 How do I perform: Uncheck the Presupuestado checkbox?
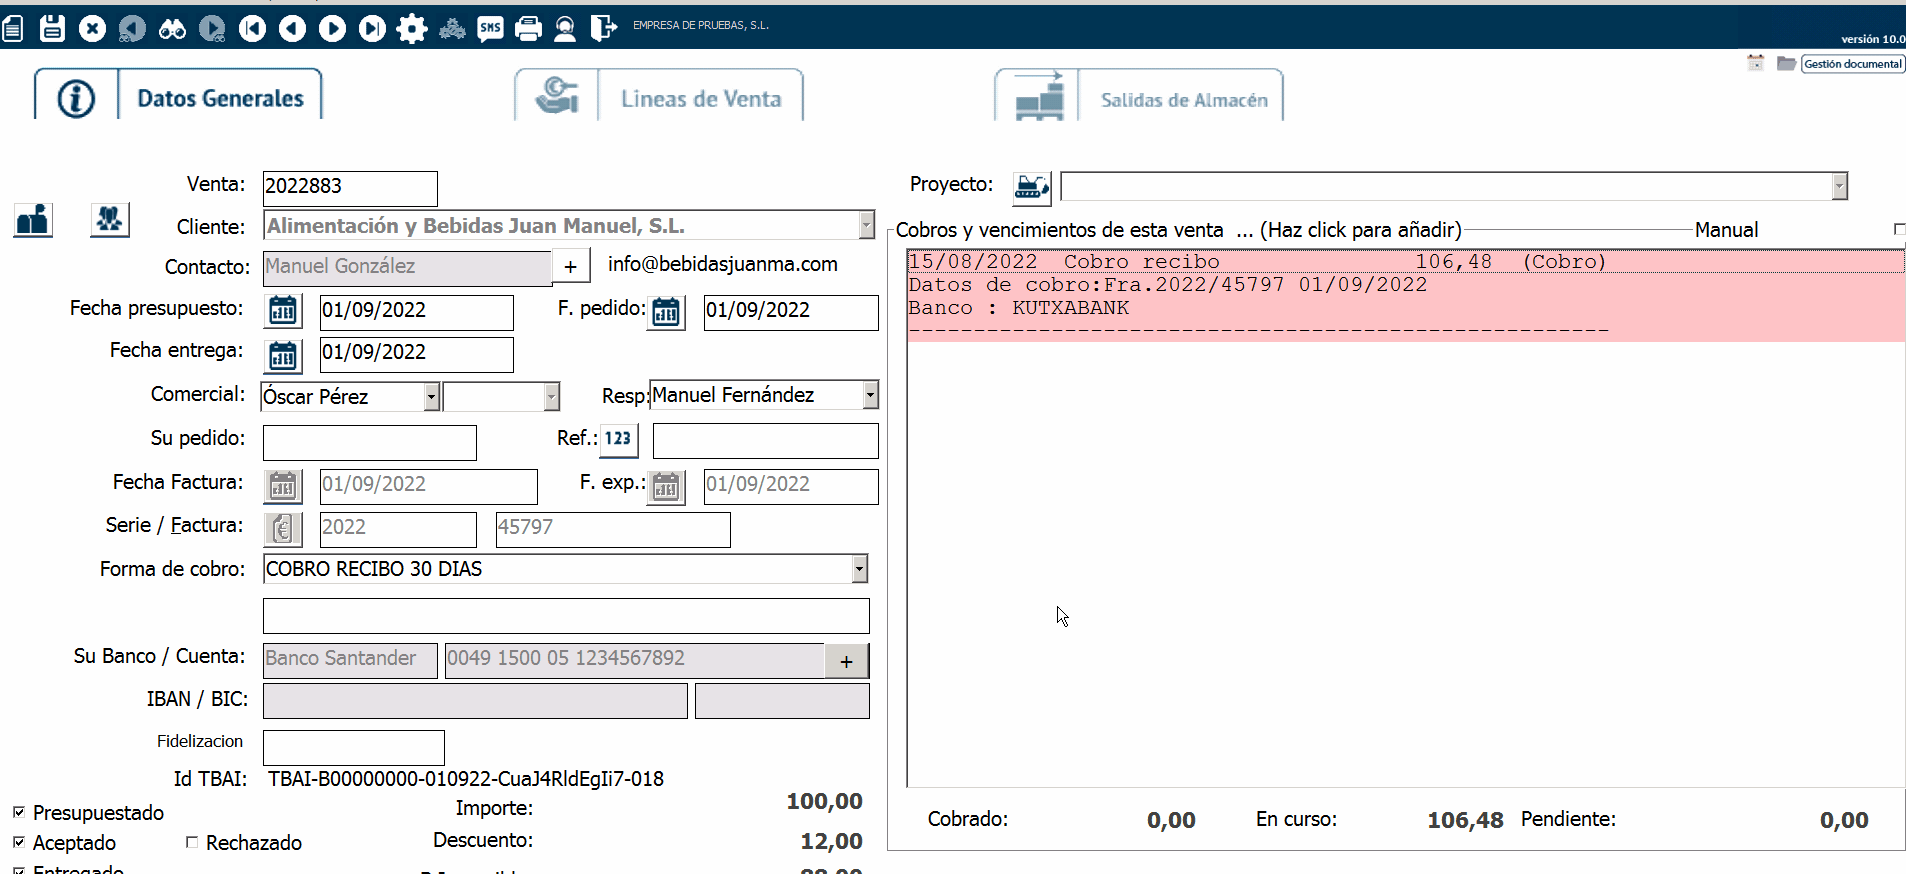point(19,812)
